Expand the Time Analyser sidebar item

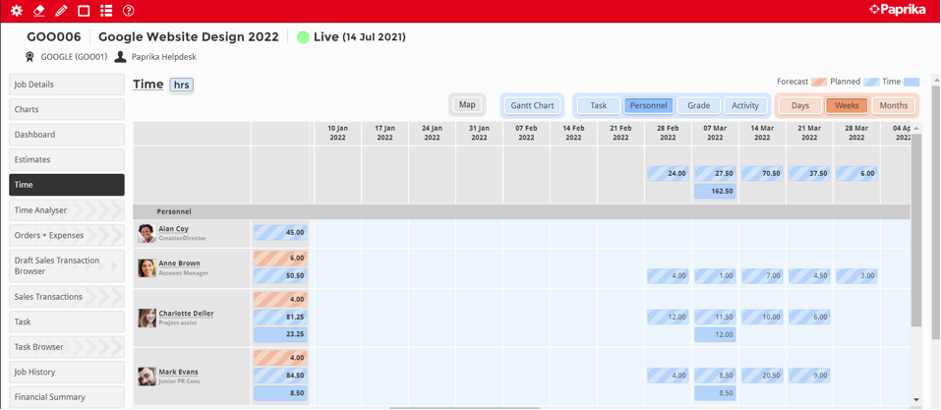pyautogui.click(x=66, y=210)
